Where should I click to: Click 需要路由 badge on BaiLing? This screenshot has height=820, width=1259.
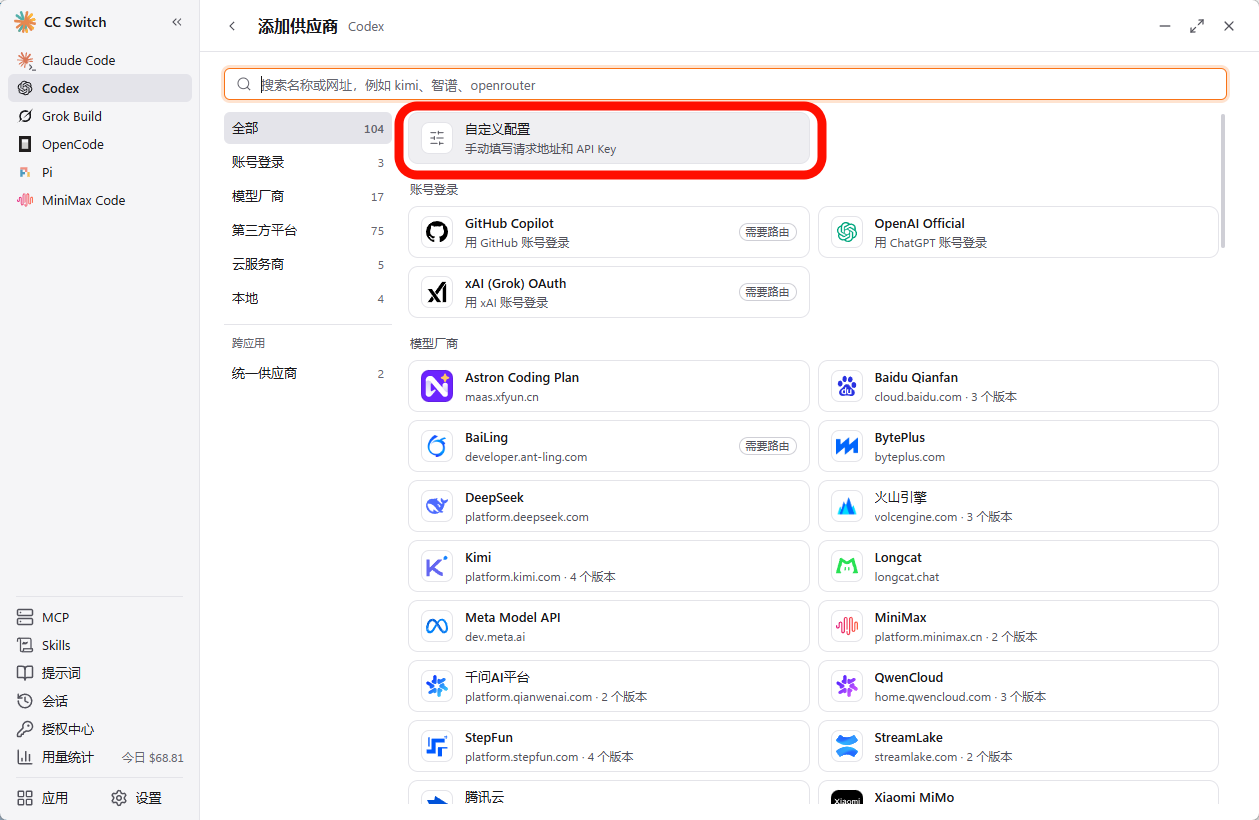click(768, 446)
